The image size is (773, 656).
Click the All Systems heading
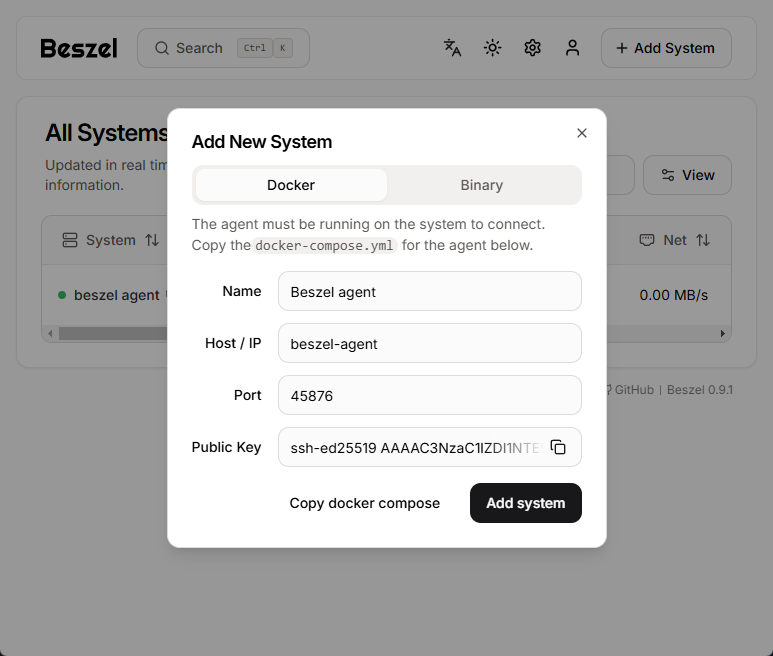[106, 133]
